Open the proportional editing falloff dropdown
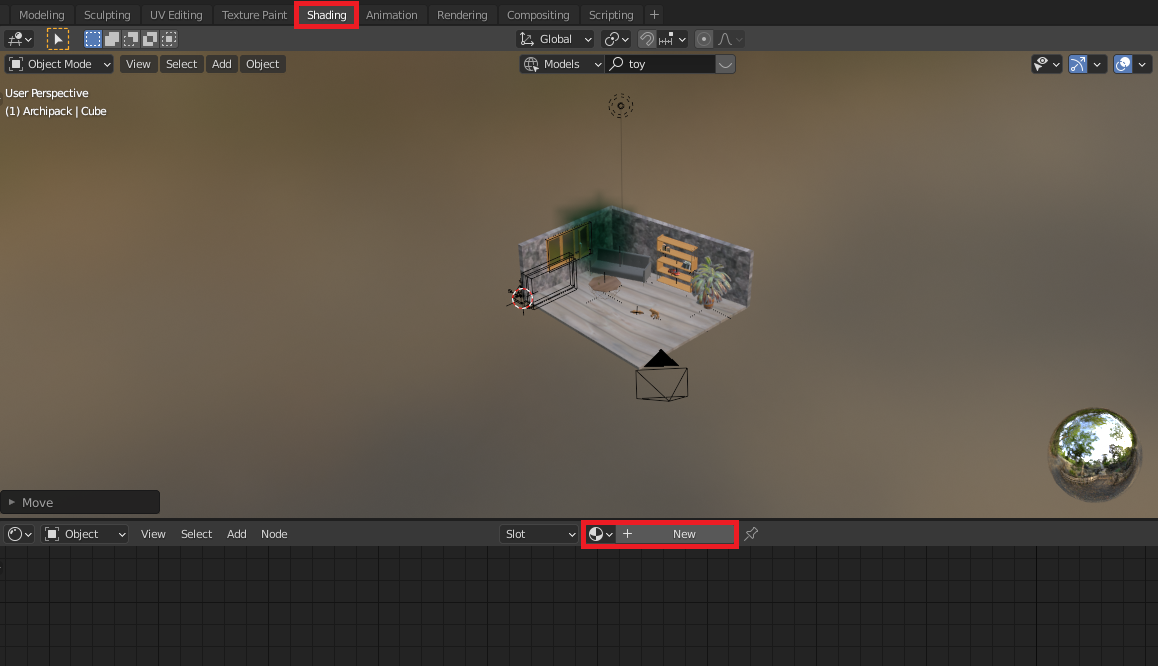1158x666 pixels. coord(730,39)
